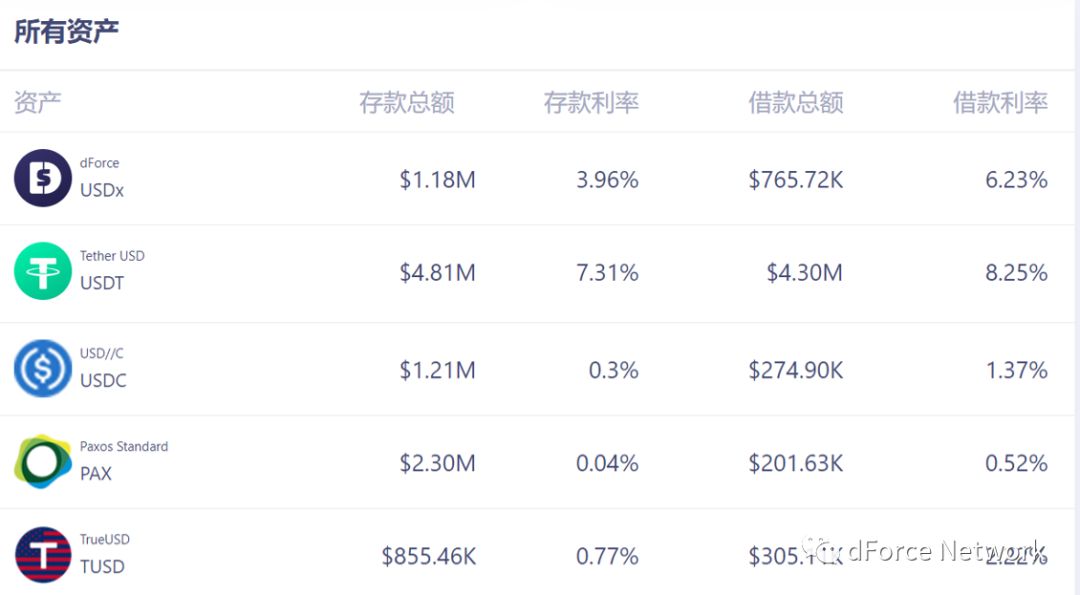Click the 存款利率 column header
The width and height of the screenshot is (1080, 595).
coord(591,101)
